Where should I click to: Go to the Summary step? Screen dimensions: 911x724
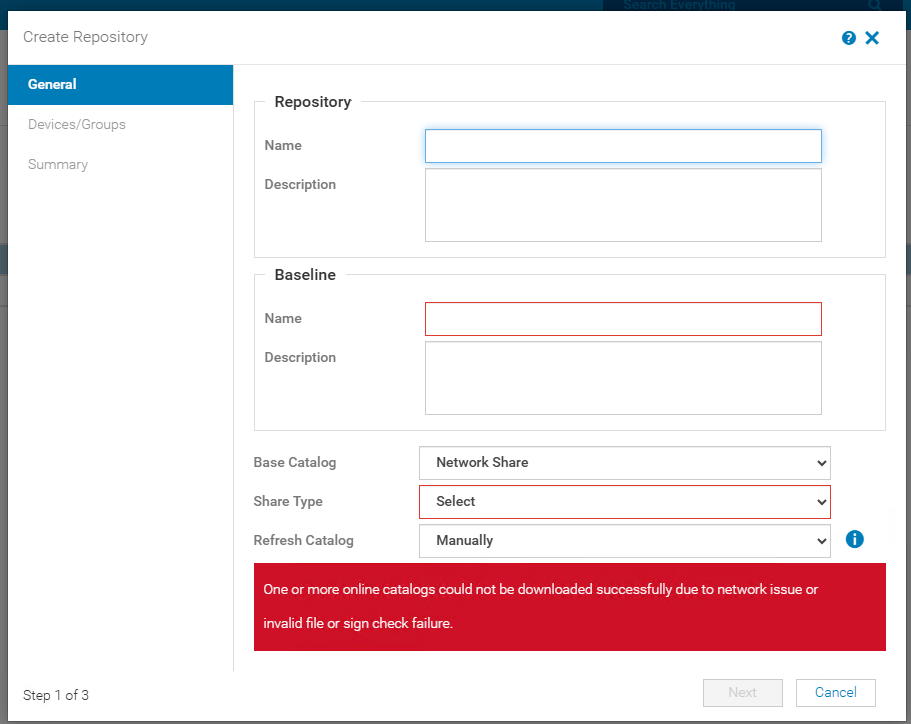(x=58, y=165)
